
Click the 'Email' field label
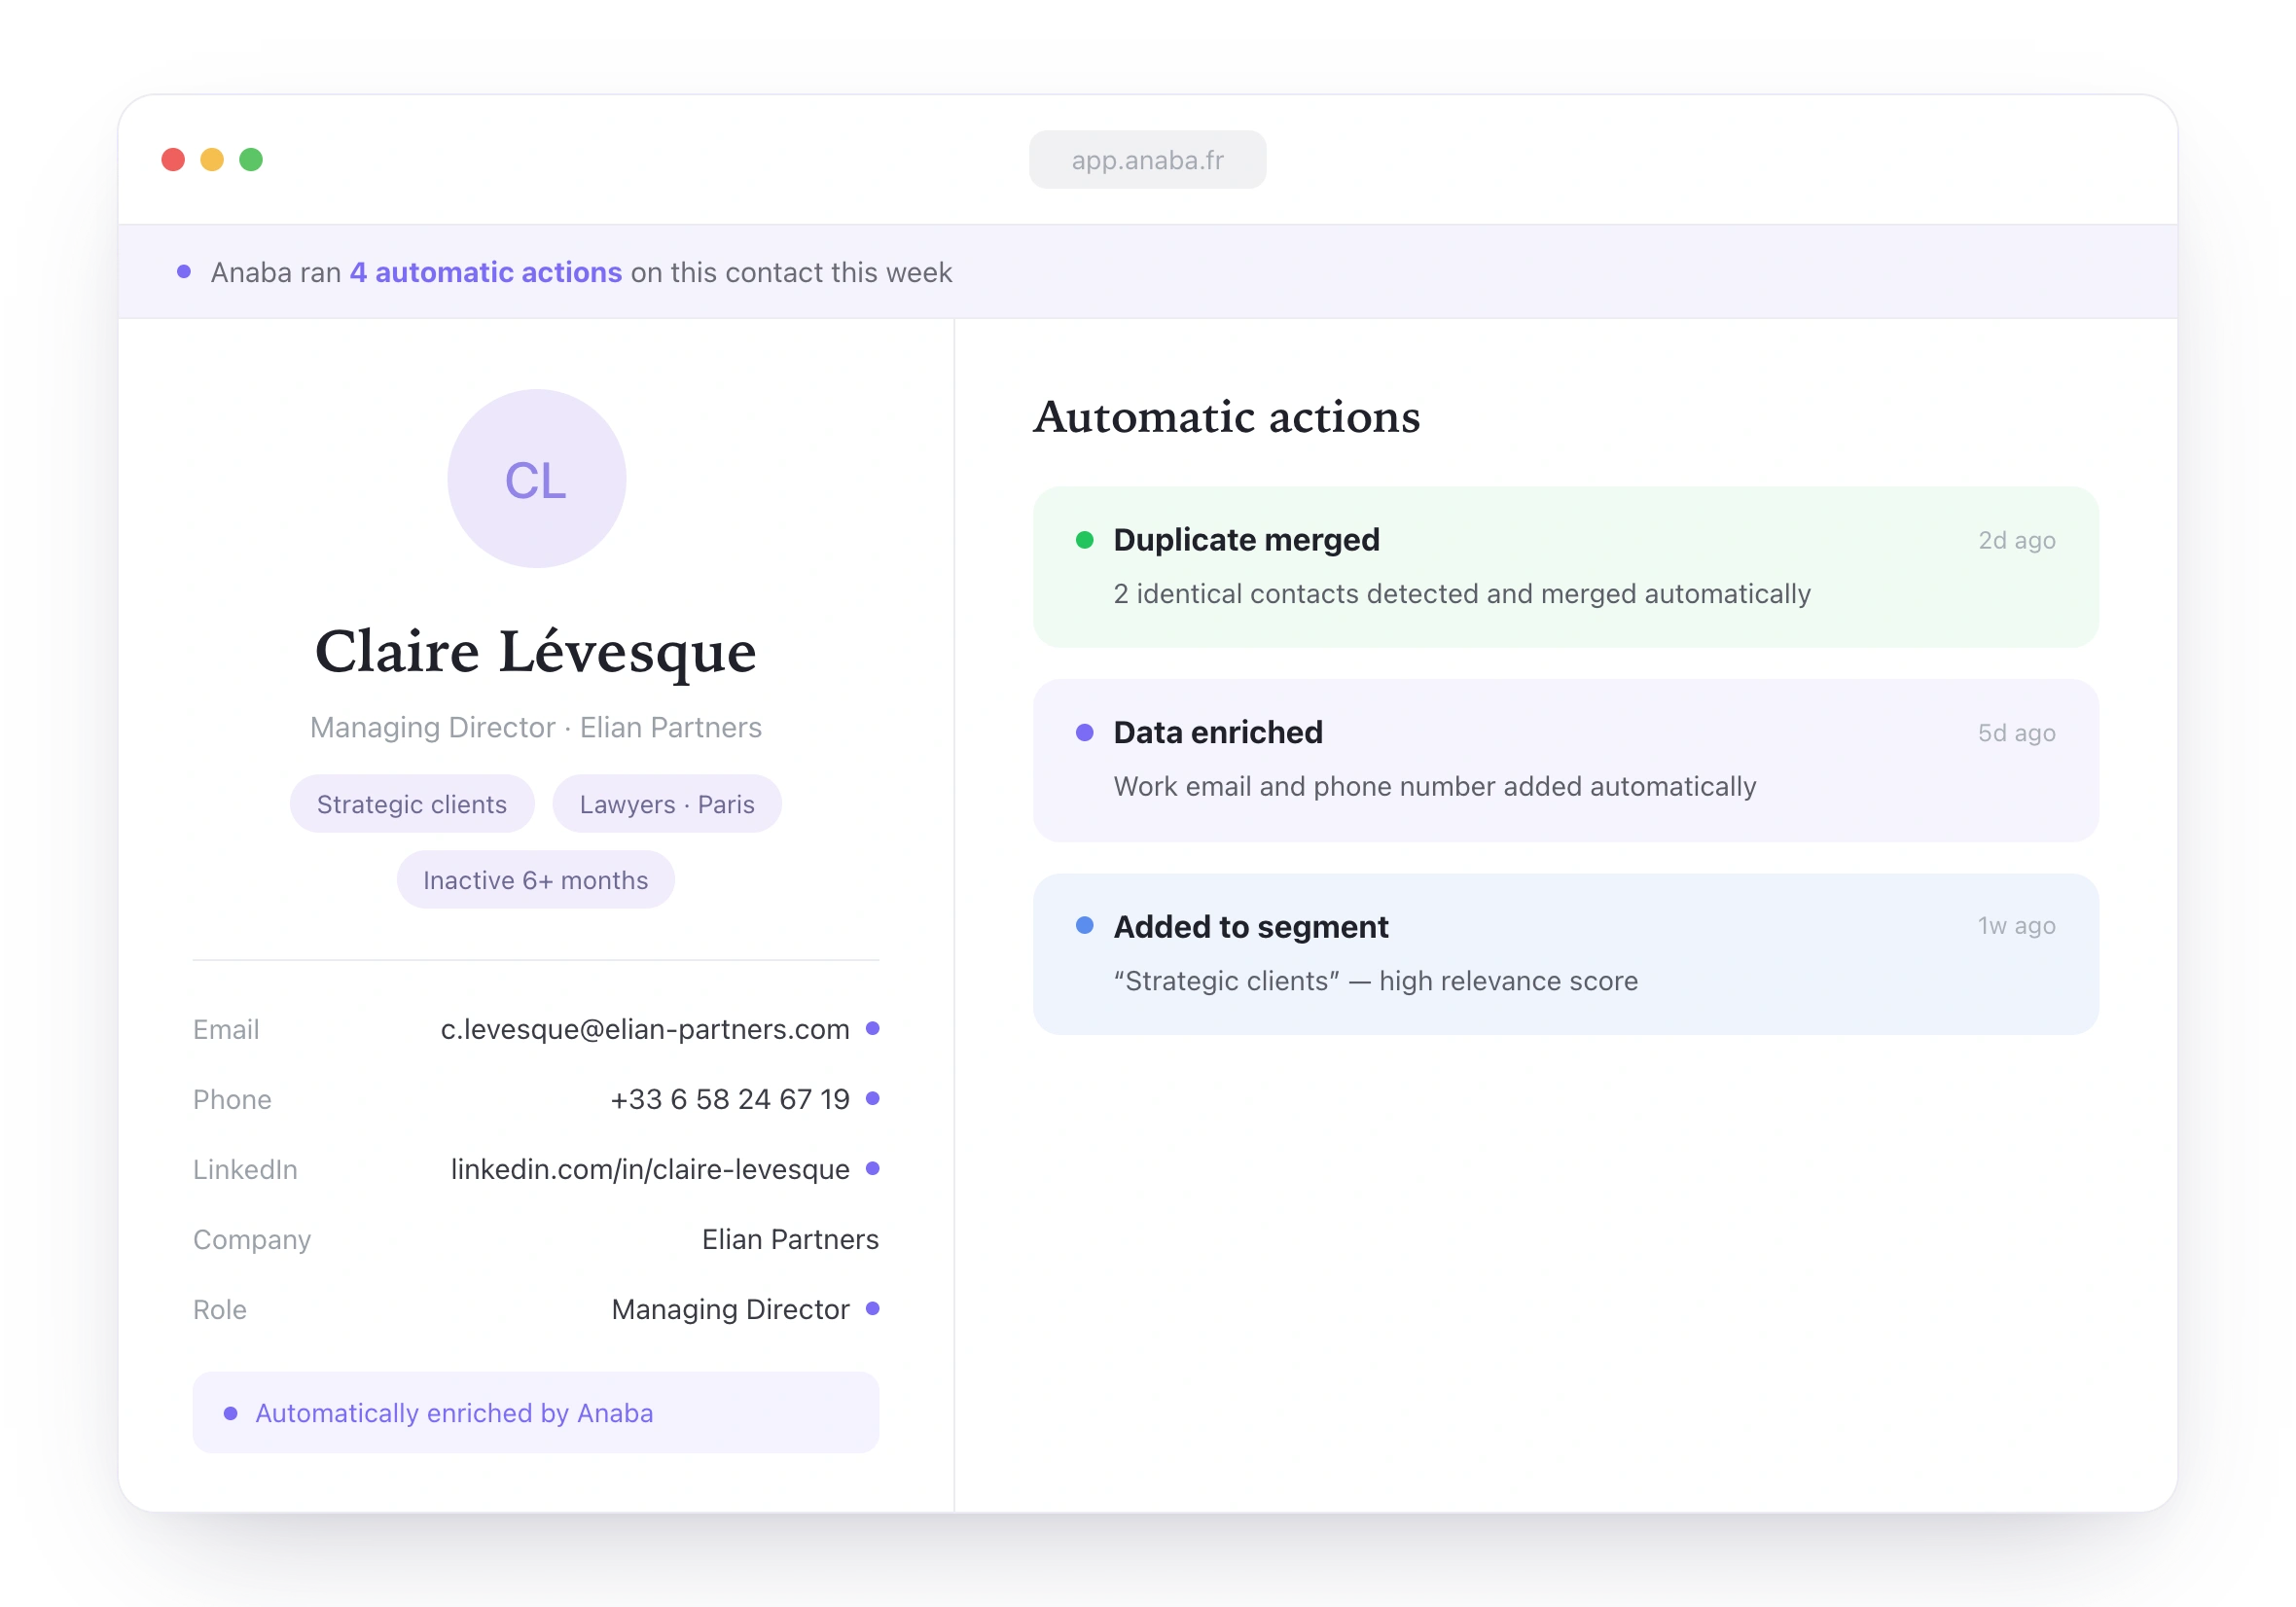226,1029
